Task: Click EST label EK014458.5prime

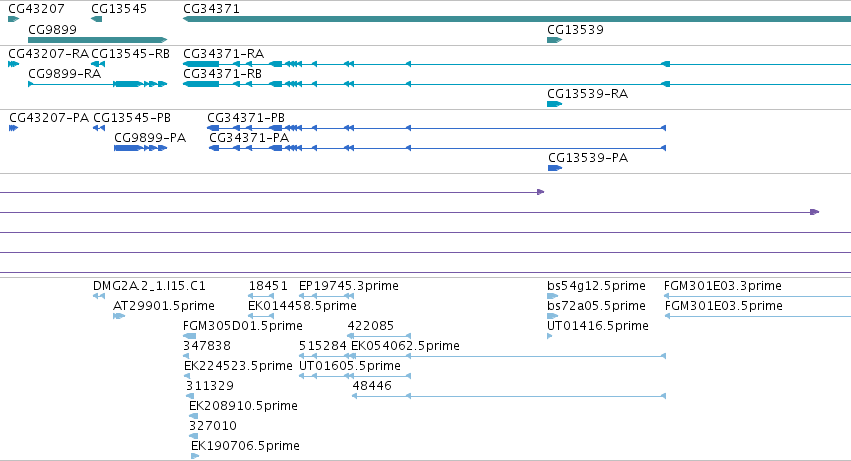Action: [x=302, y=306]
